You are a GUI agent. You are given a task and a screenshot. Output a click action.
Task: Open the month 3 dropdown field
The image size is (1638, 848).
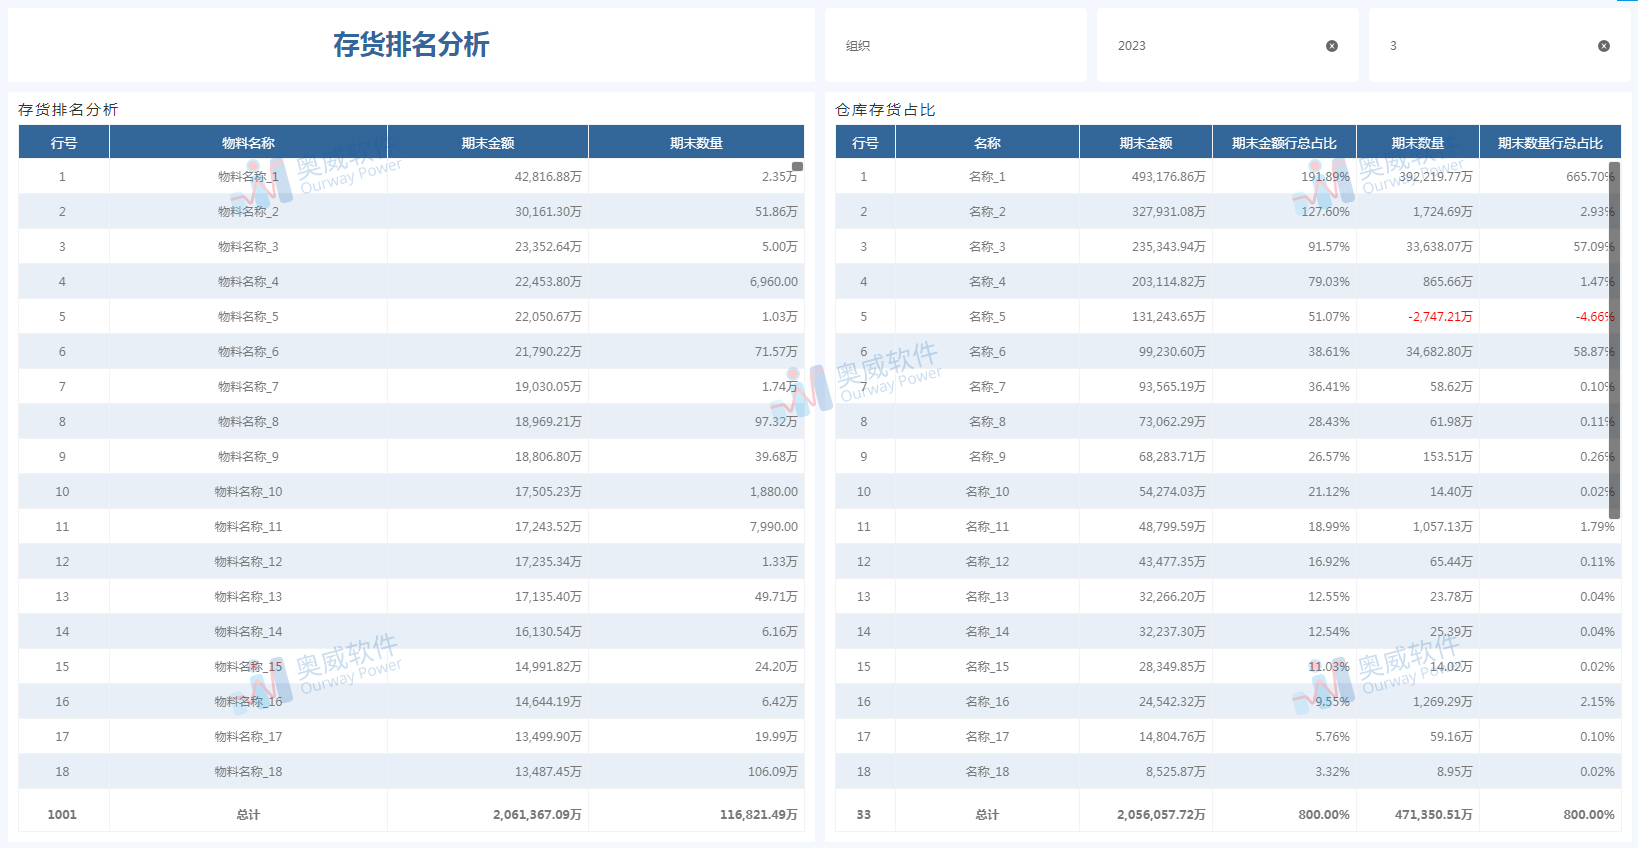(x=1499, y=46)
